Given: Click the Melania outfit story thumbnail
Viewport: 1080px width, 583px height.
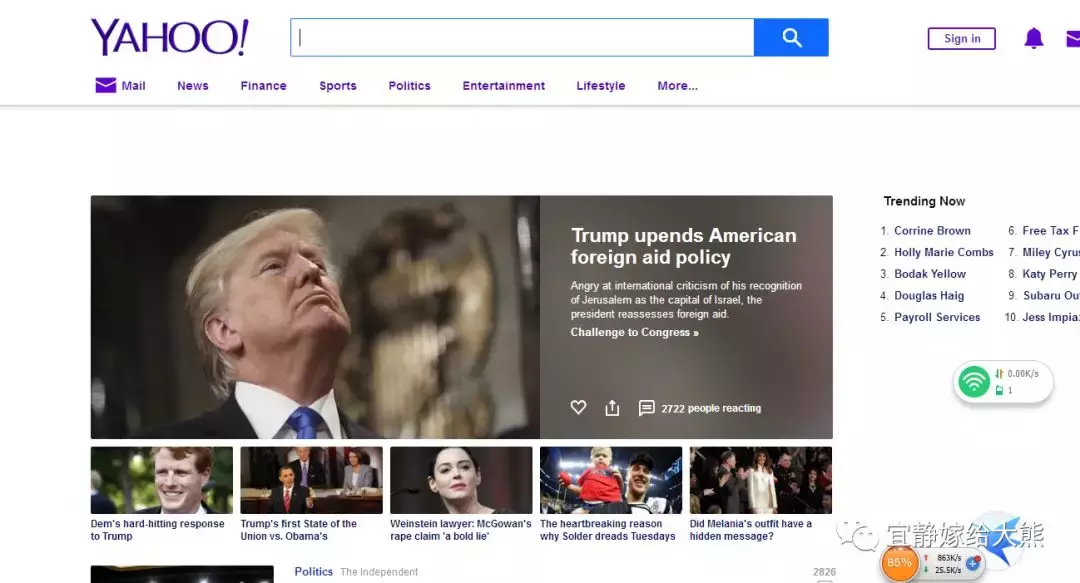Looking at the screenshot, I should [760, 478].
